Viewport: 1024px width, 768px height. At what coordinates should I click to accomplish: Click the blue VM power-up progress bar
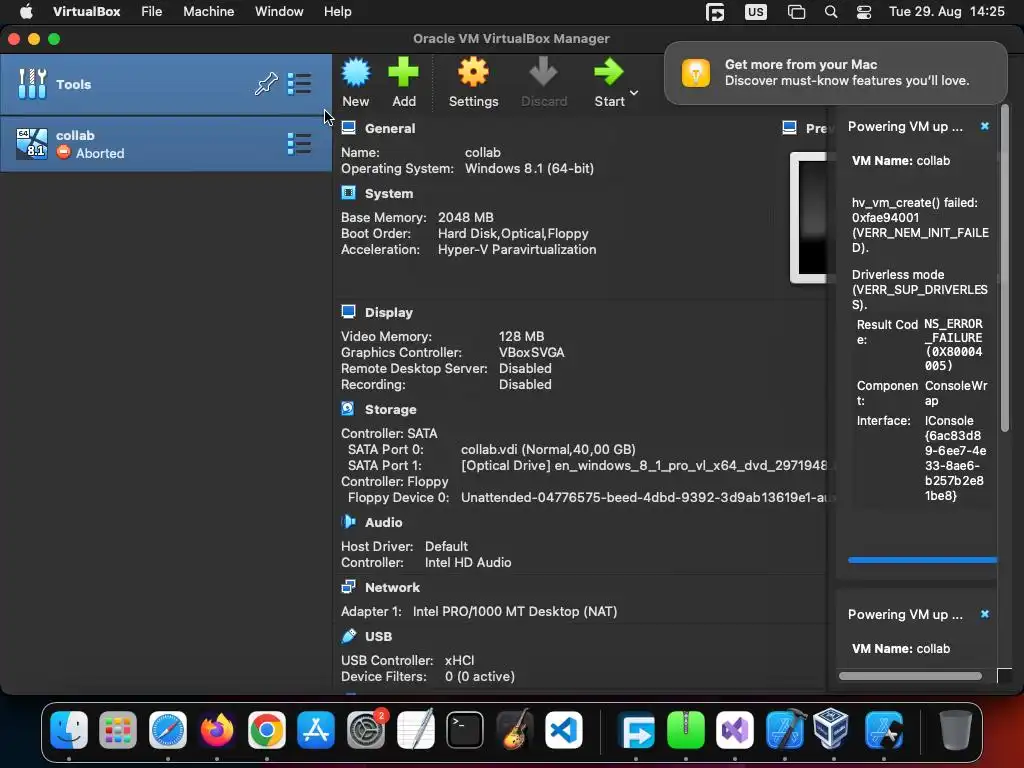pyautogui.click(x=922, y=560)
